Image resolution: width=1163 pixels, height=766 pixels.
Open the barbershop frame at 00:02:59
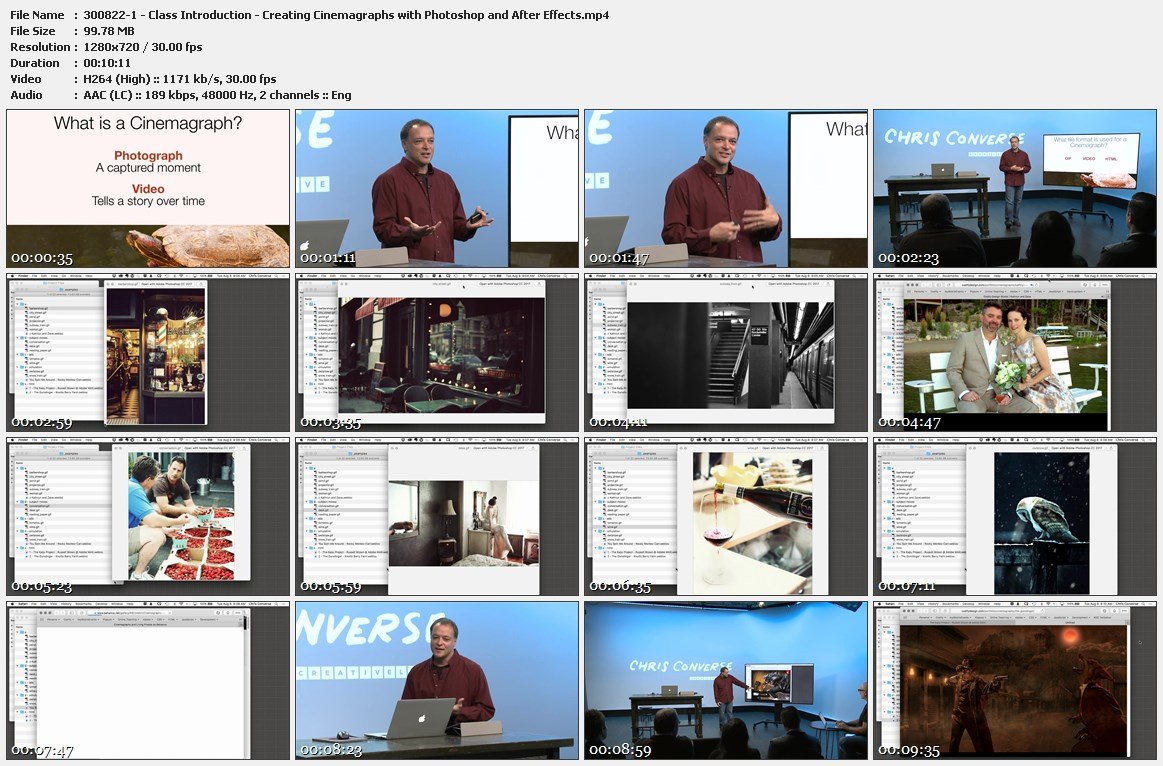tap(148, 352)
